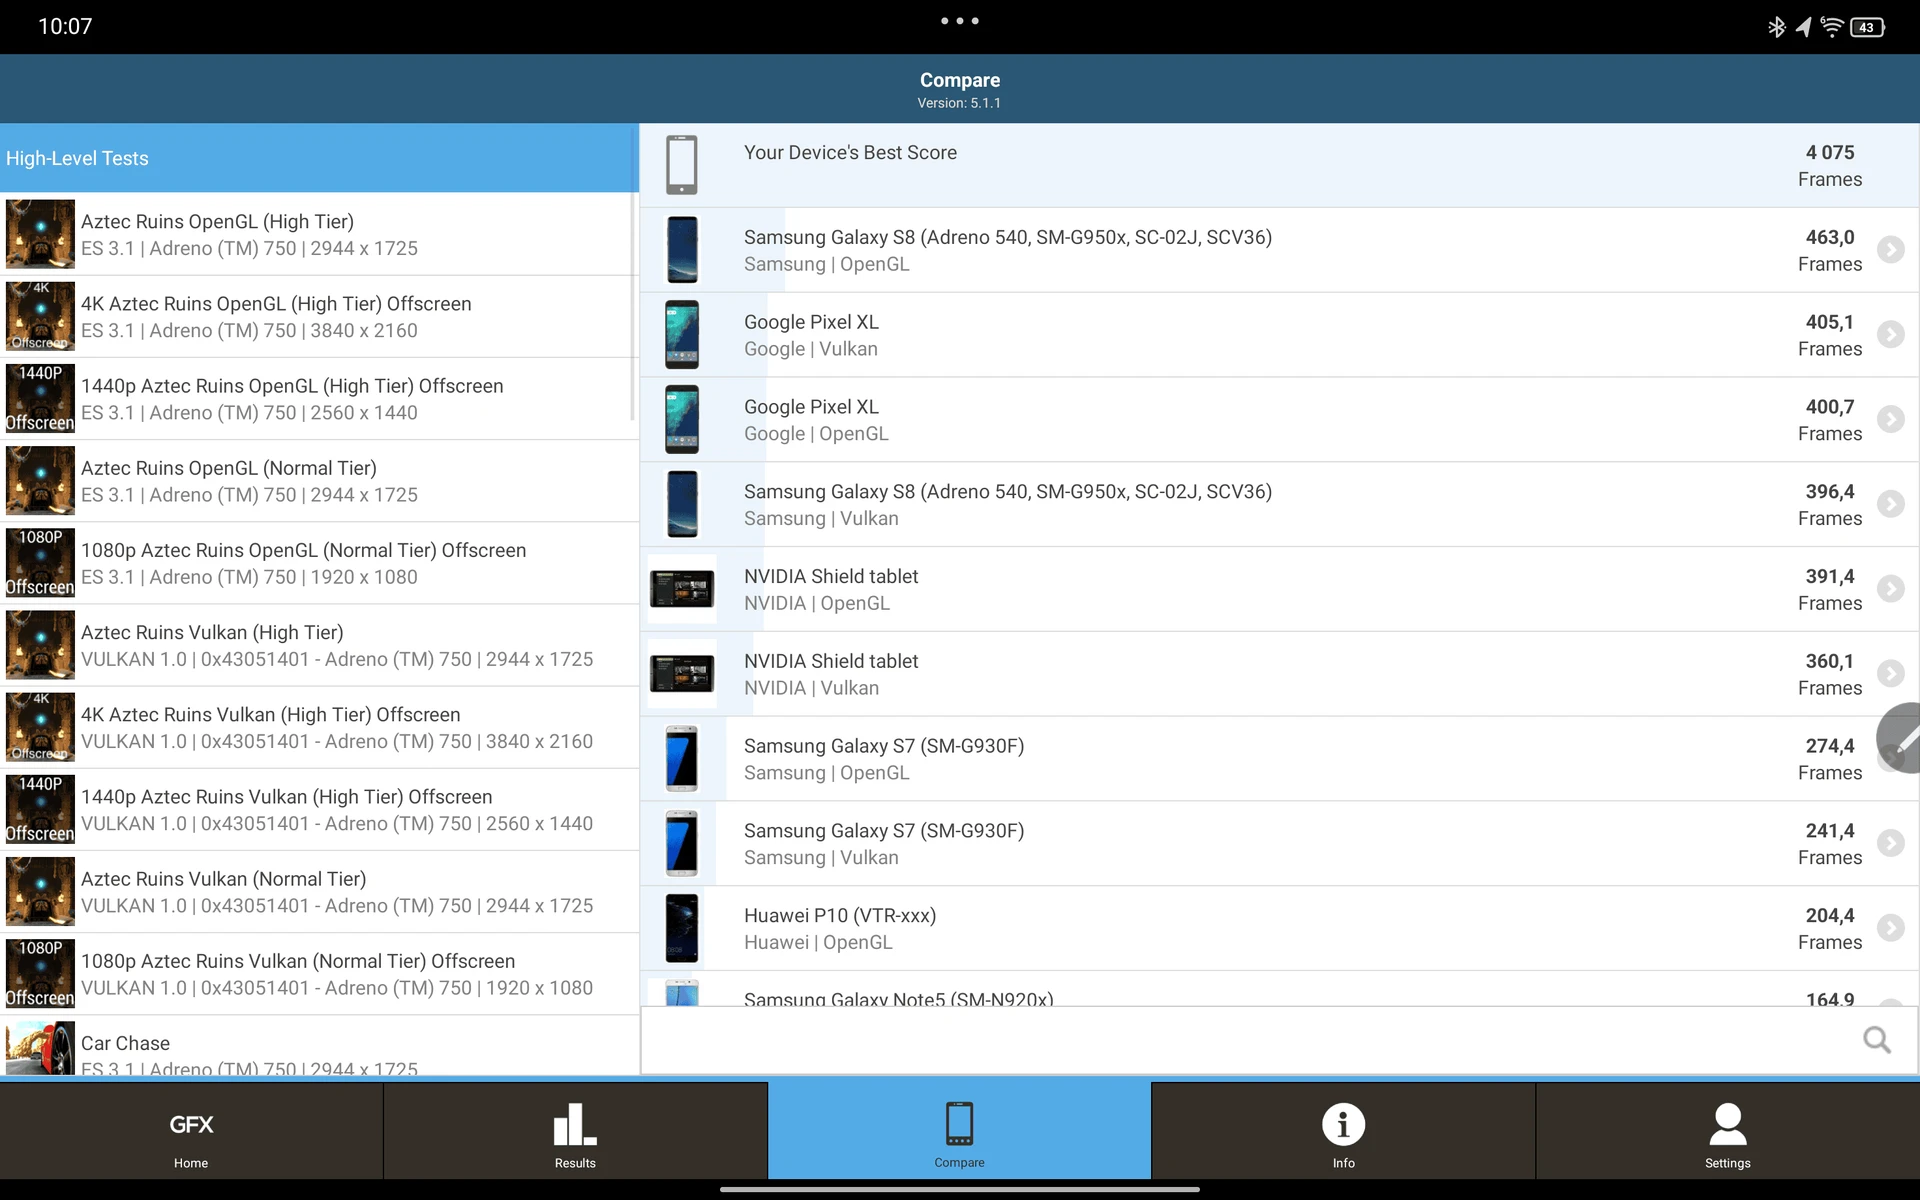
Task: Open Huawei P10 (VTR-xxx) entry
Action: pyautogui.click(x=1279, y=928)
